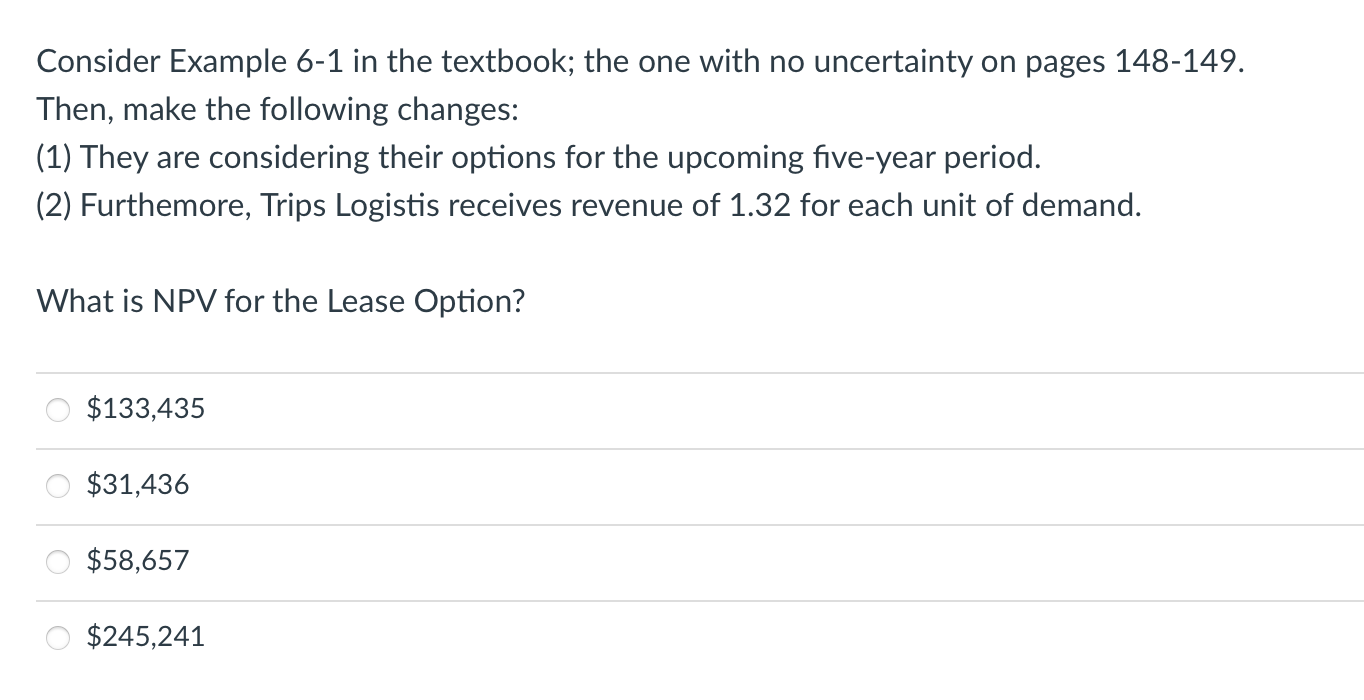The image size is (1364, 700).
Task: Select the $245,241 answer radio button
Action: (x=57, y=637)
